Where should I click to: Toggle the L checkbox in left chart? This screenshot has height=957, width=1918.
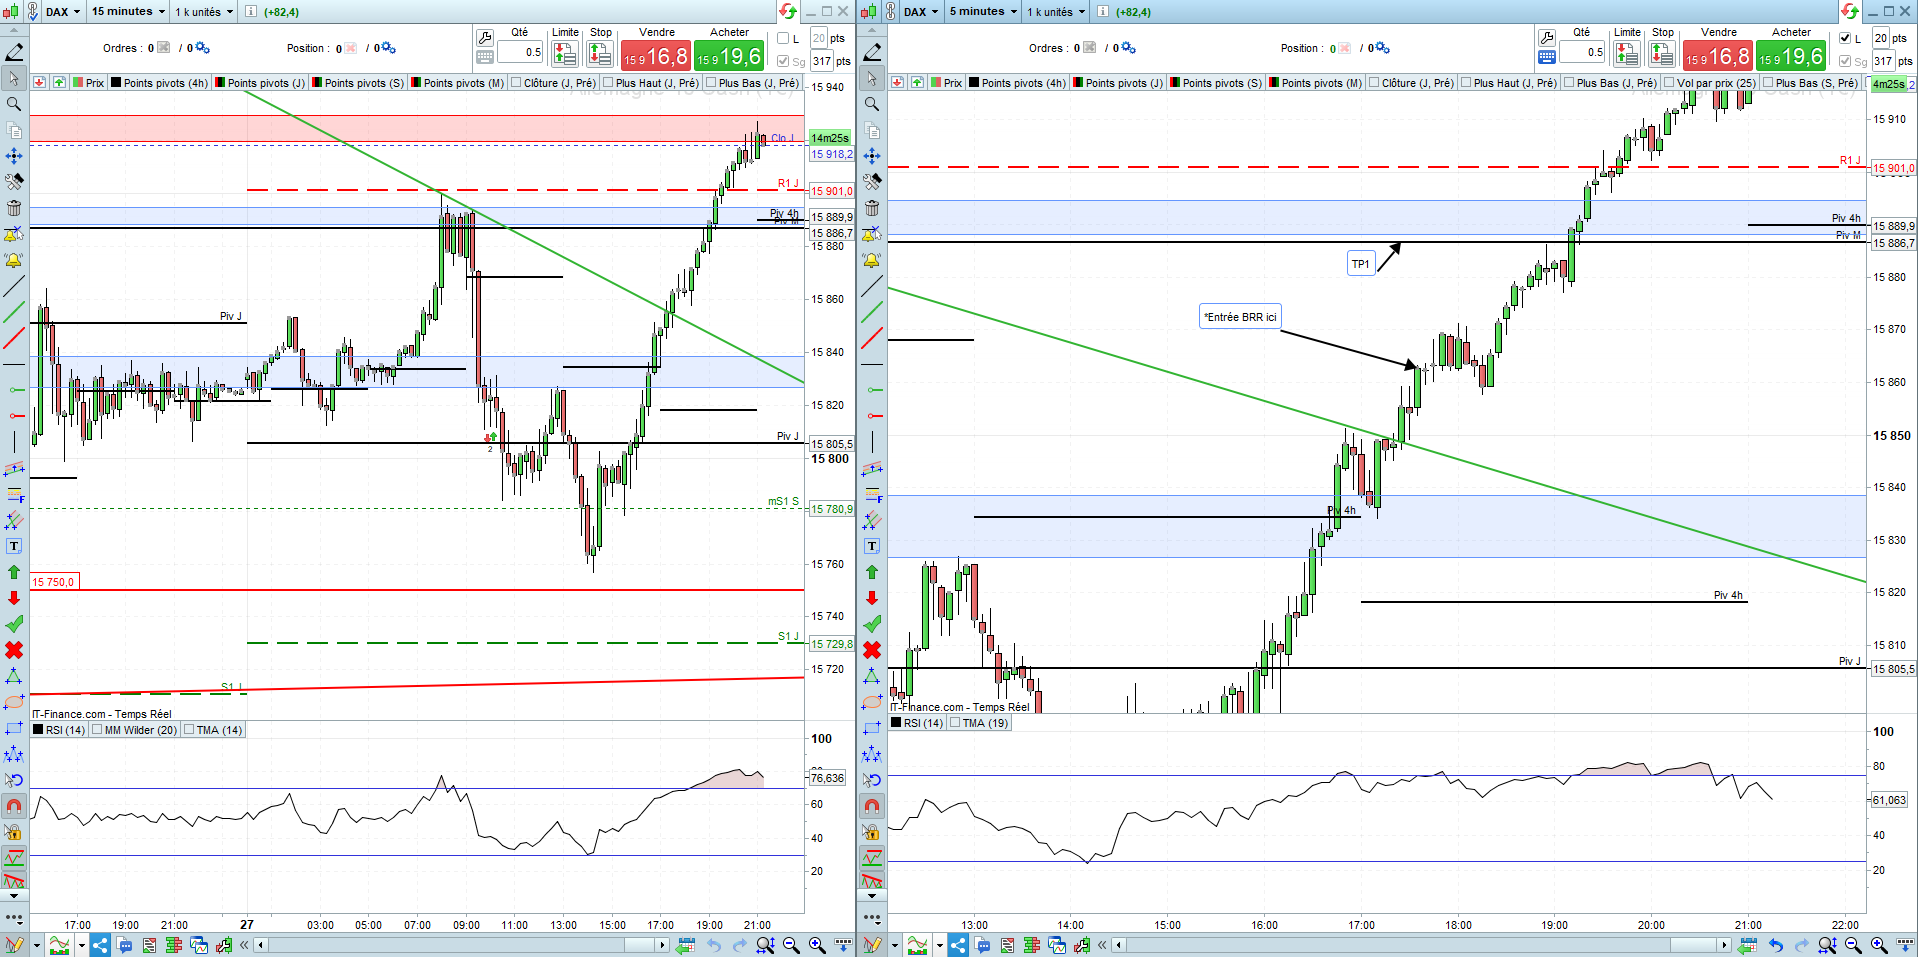[783, 38]
